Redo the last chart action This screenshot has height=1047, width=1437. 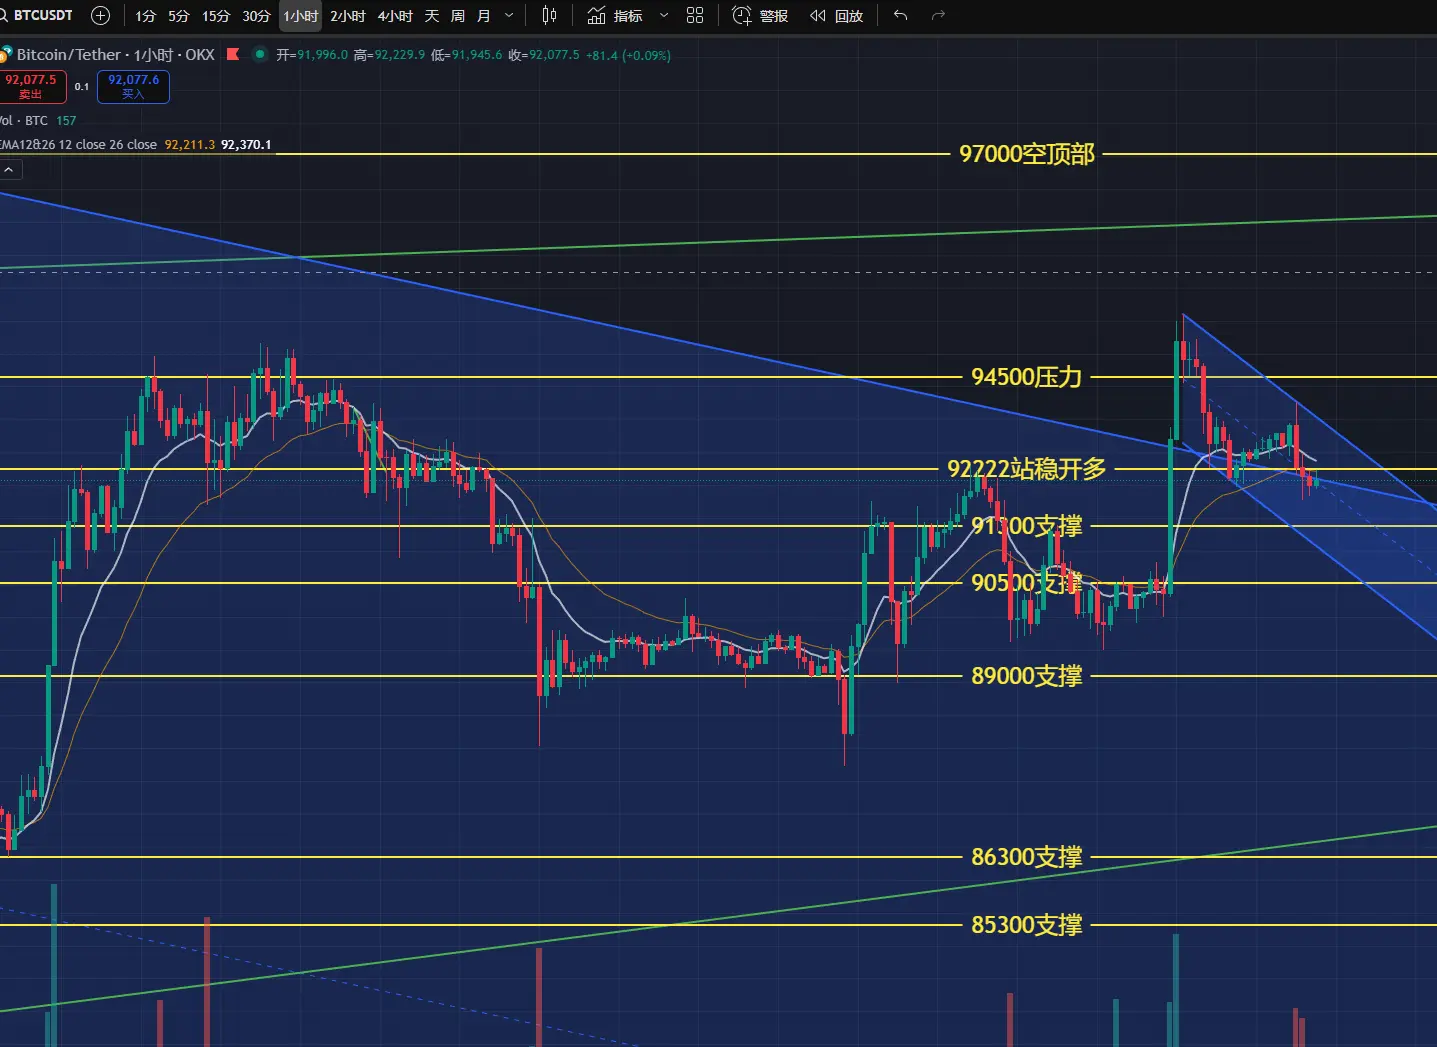(938, 15)
